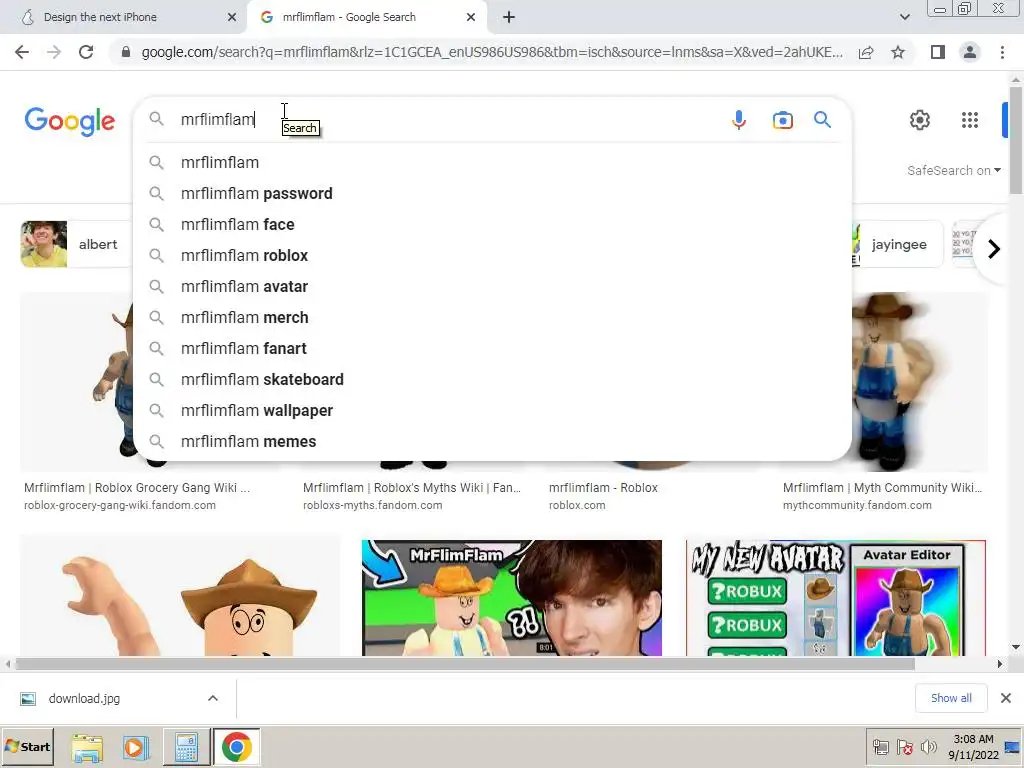This screenshot has height=768, width=1024.
Task: Click the horizontal page scrollbar
Action: point(464,664)
